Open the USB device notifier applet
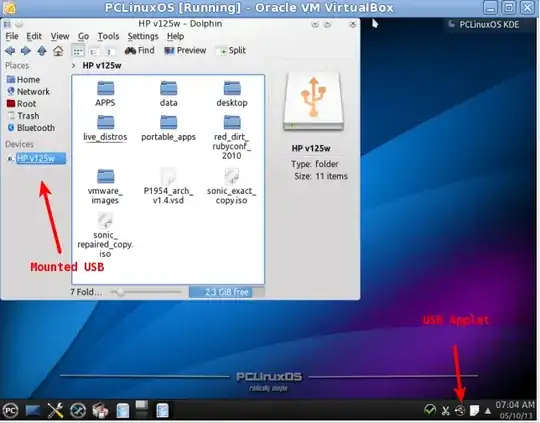 460,410
